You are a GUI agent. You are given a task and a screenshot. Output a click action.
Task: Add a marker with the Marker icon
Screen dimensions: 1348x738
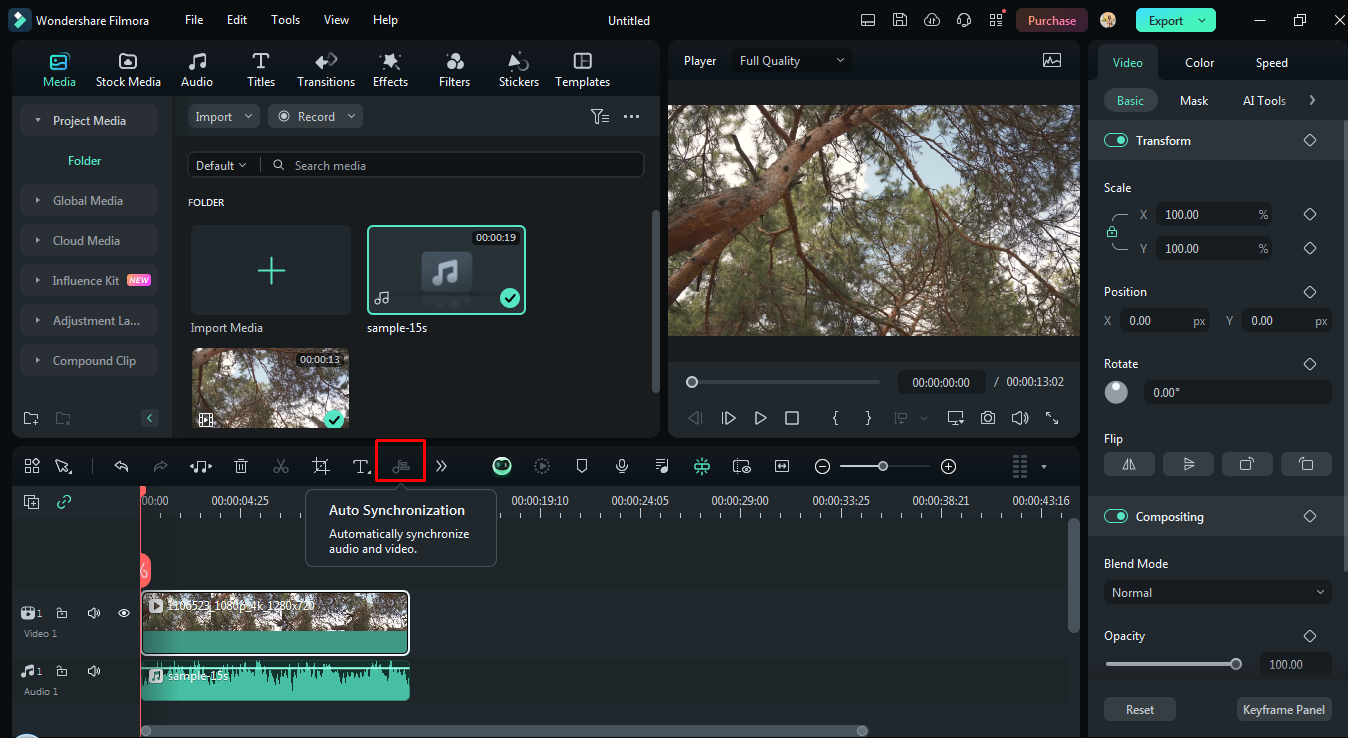pyautogui.click(x=582, y=466)
